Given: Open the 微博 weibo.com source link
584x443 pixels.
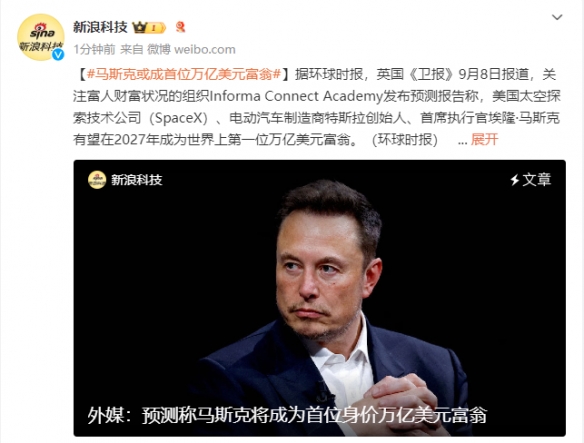Looking at the screenshot, I should point(191,49).
